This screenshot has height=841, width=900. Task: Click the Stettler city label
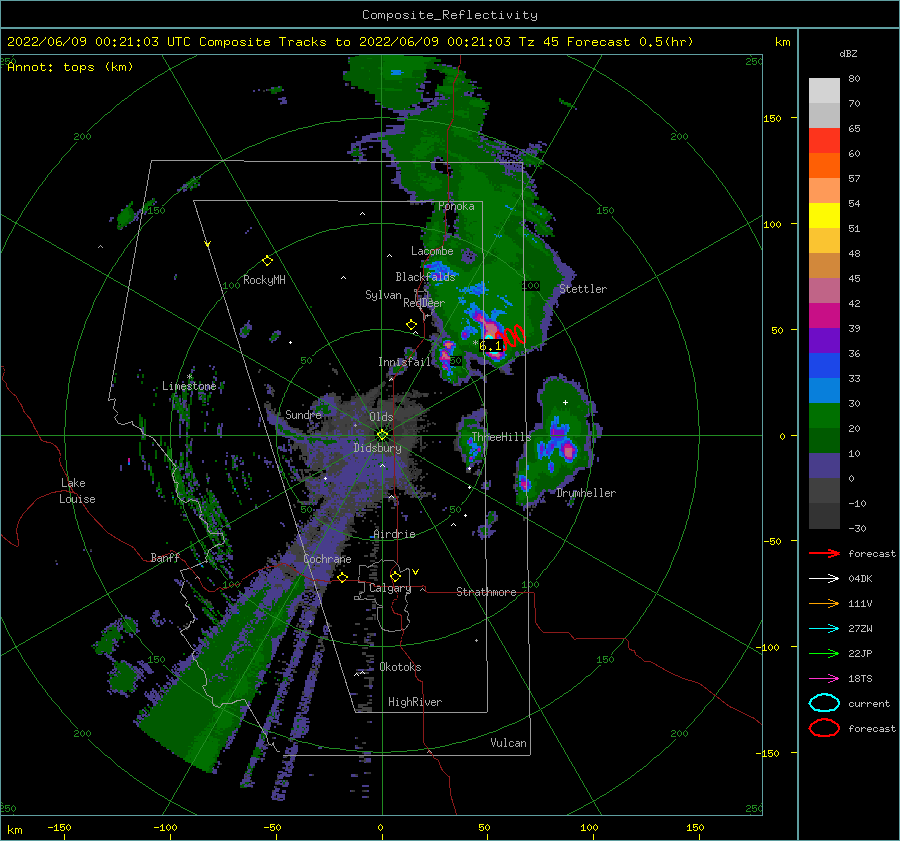click(583, 289)
